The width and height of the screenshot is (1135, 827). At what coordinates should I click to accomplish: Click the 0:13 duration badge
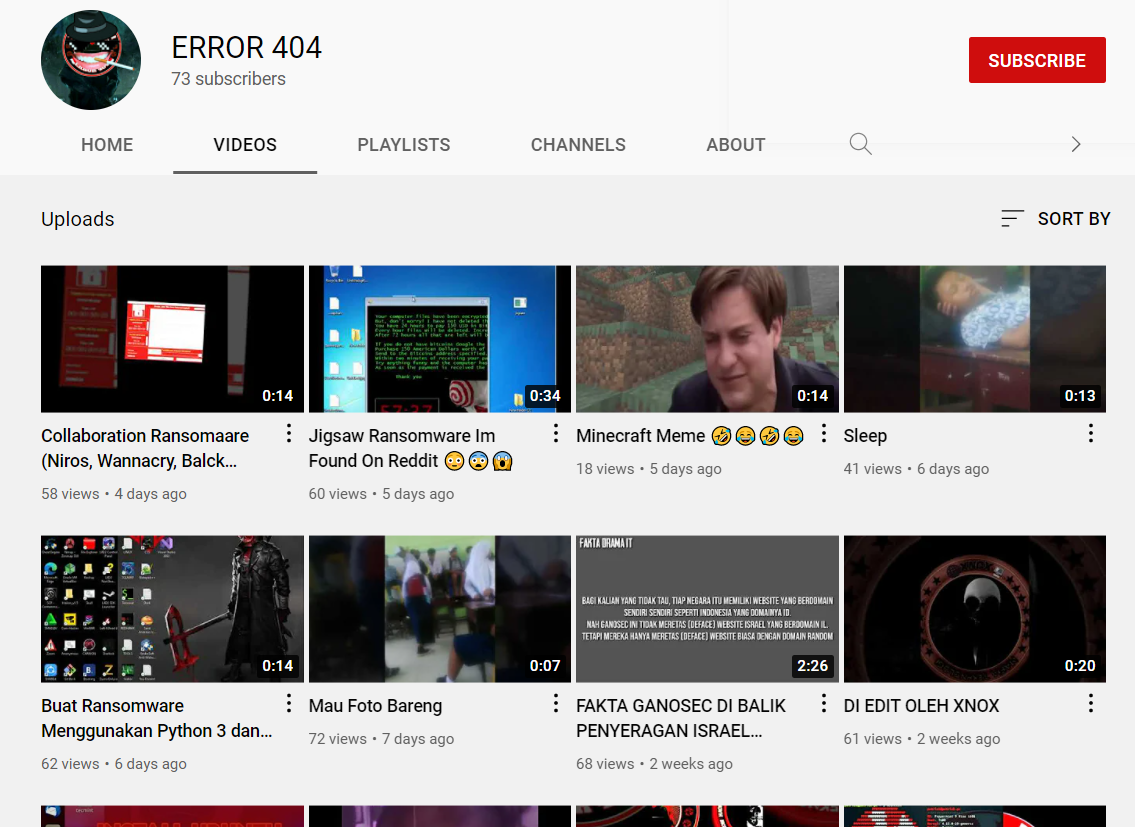coord(1080,395)
